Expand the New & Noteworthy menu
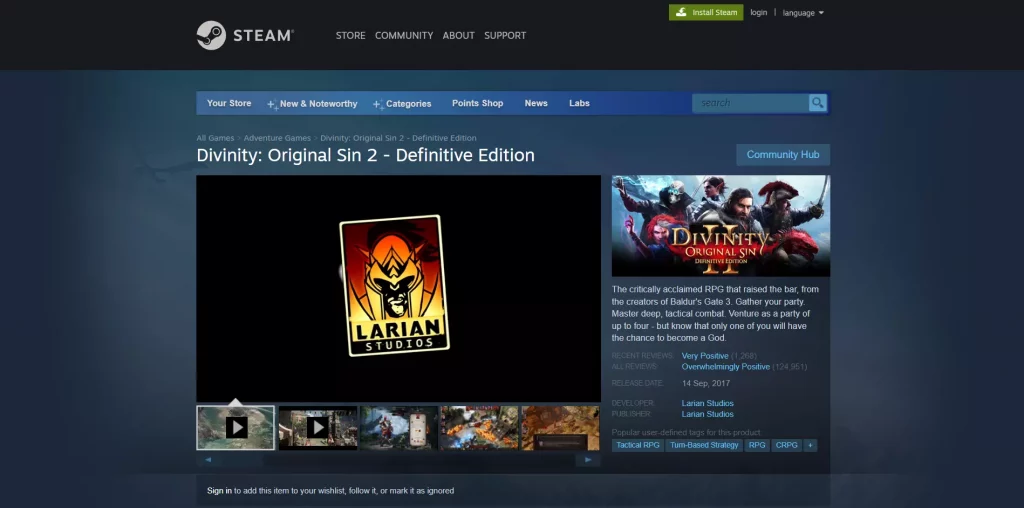1024x508 pixels. (x=312, y=103)
